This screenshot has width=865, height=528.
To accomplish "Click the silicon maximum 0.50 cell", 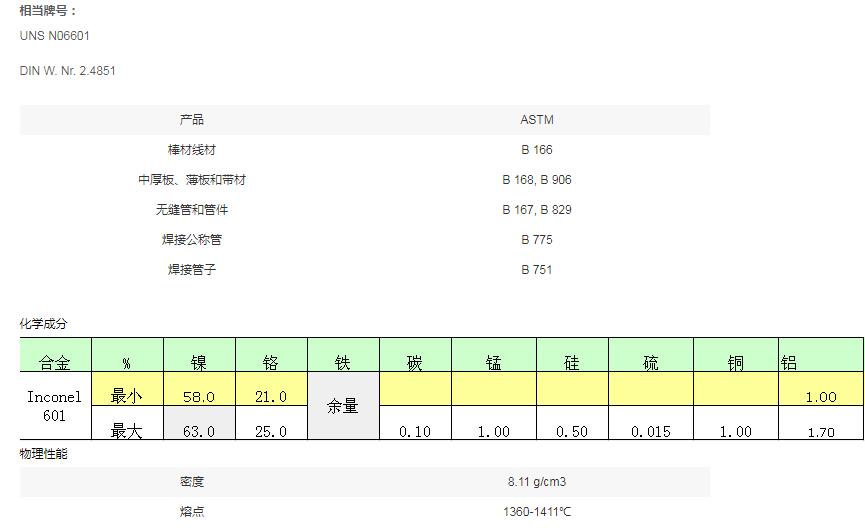I will point(572,423).
